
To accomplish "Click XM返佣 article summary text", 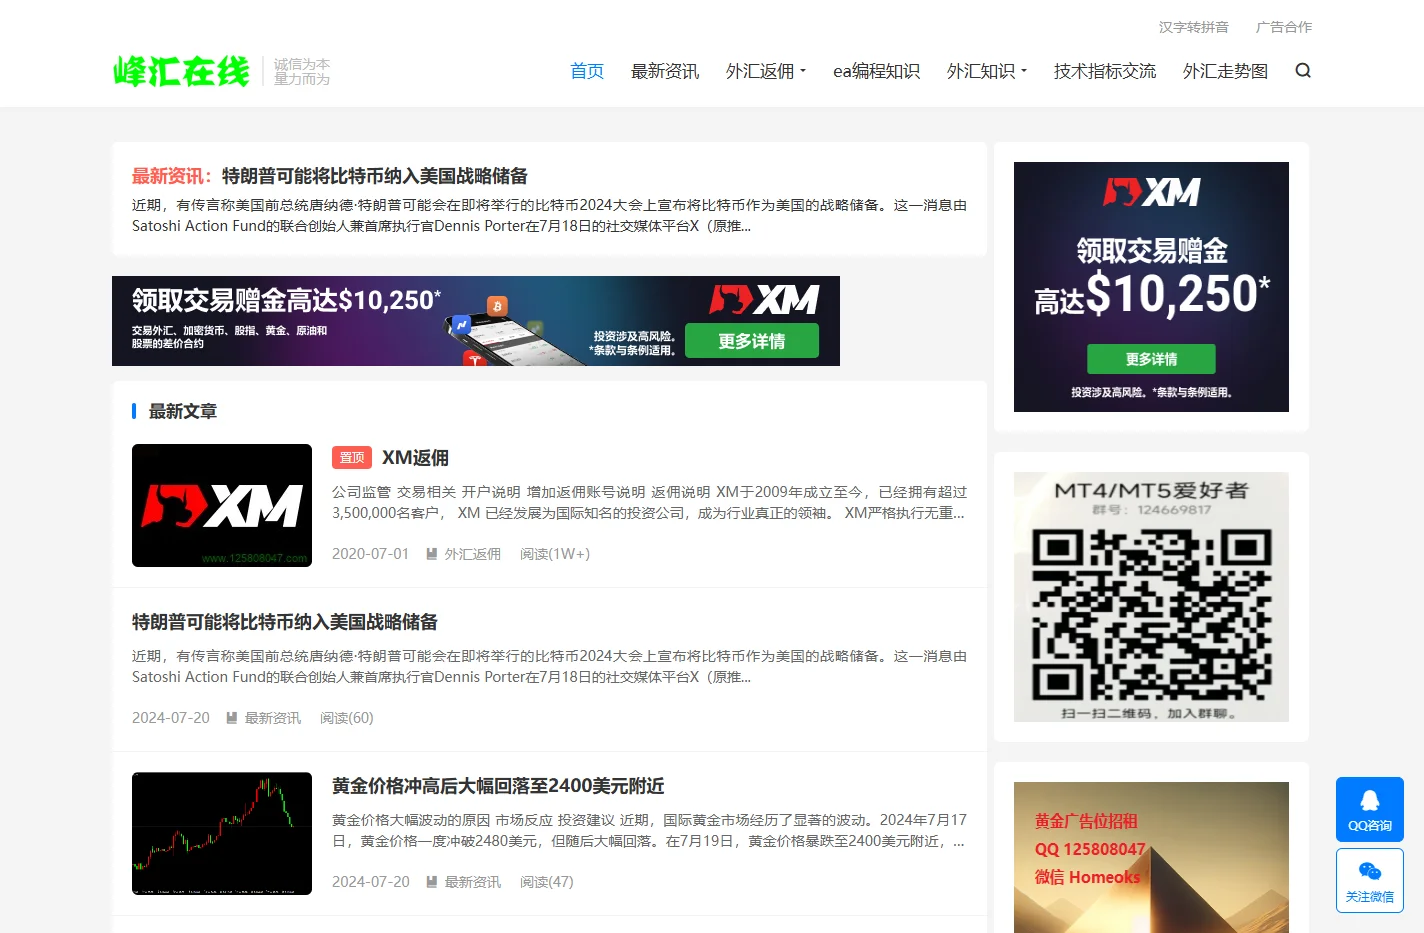I will coord(649,502).
